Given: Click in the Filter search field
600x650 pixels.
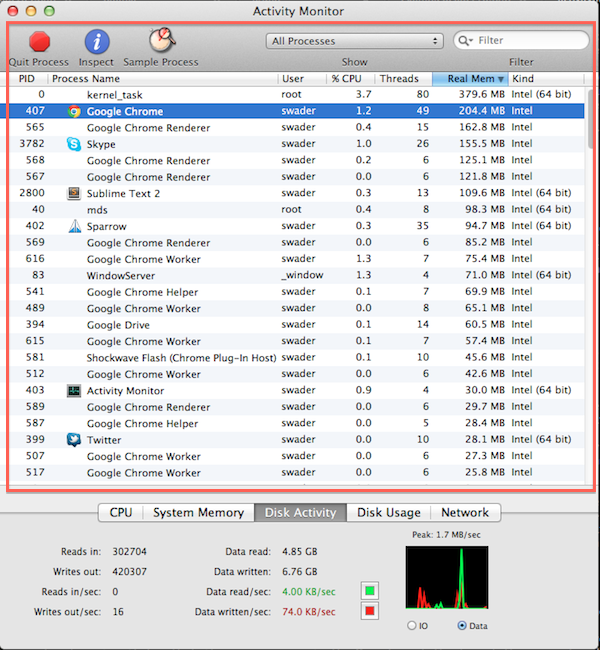Looking at the screenshot, I should tap(521, 41).
